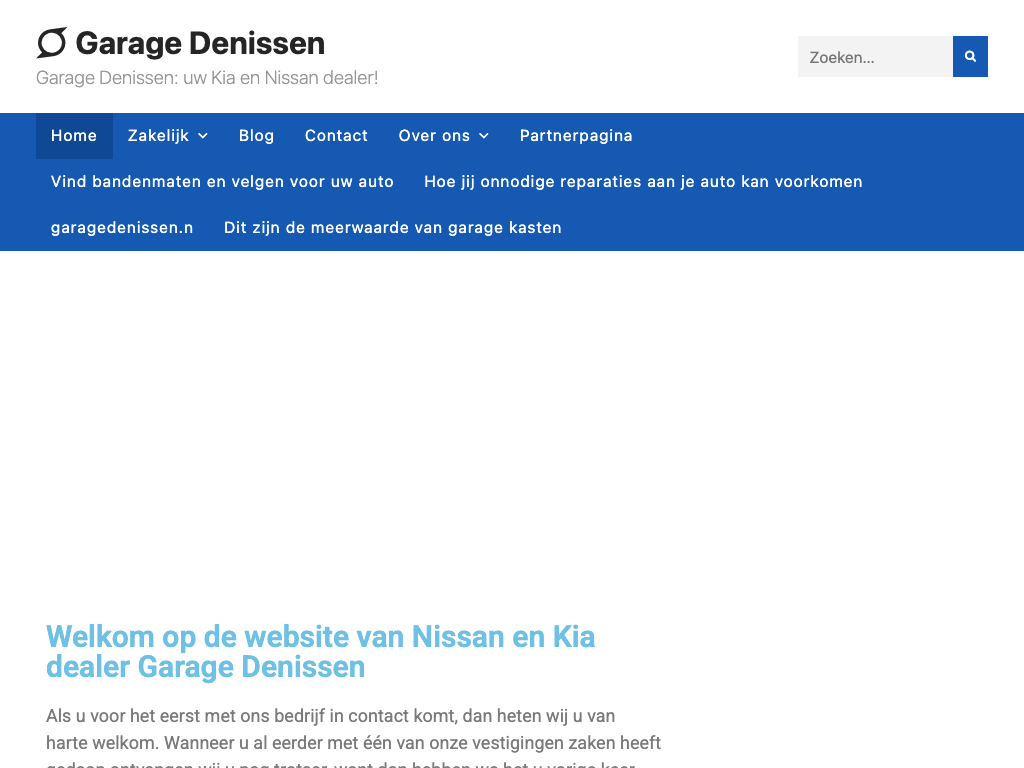1024x768 pixels.
Task: Open the Partnerpagina menu item
Action: 576,136
